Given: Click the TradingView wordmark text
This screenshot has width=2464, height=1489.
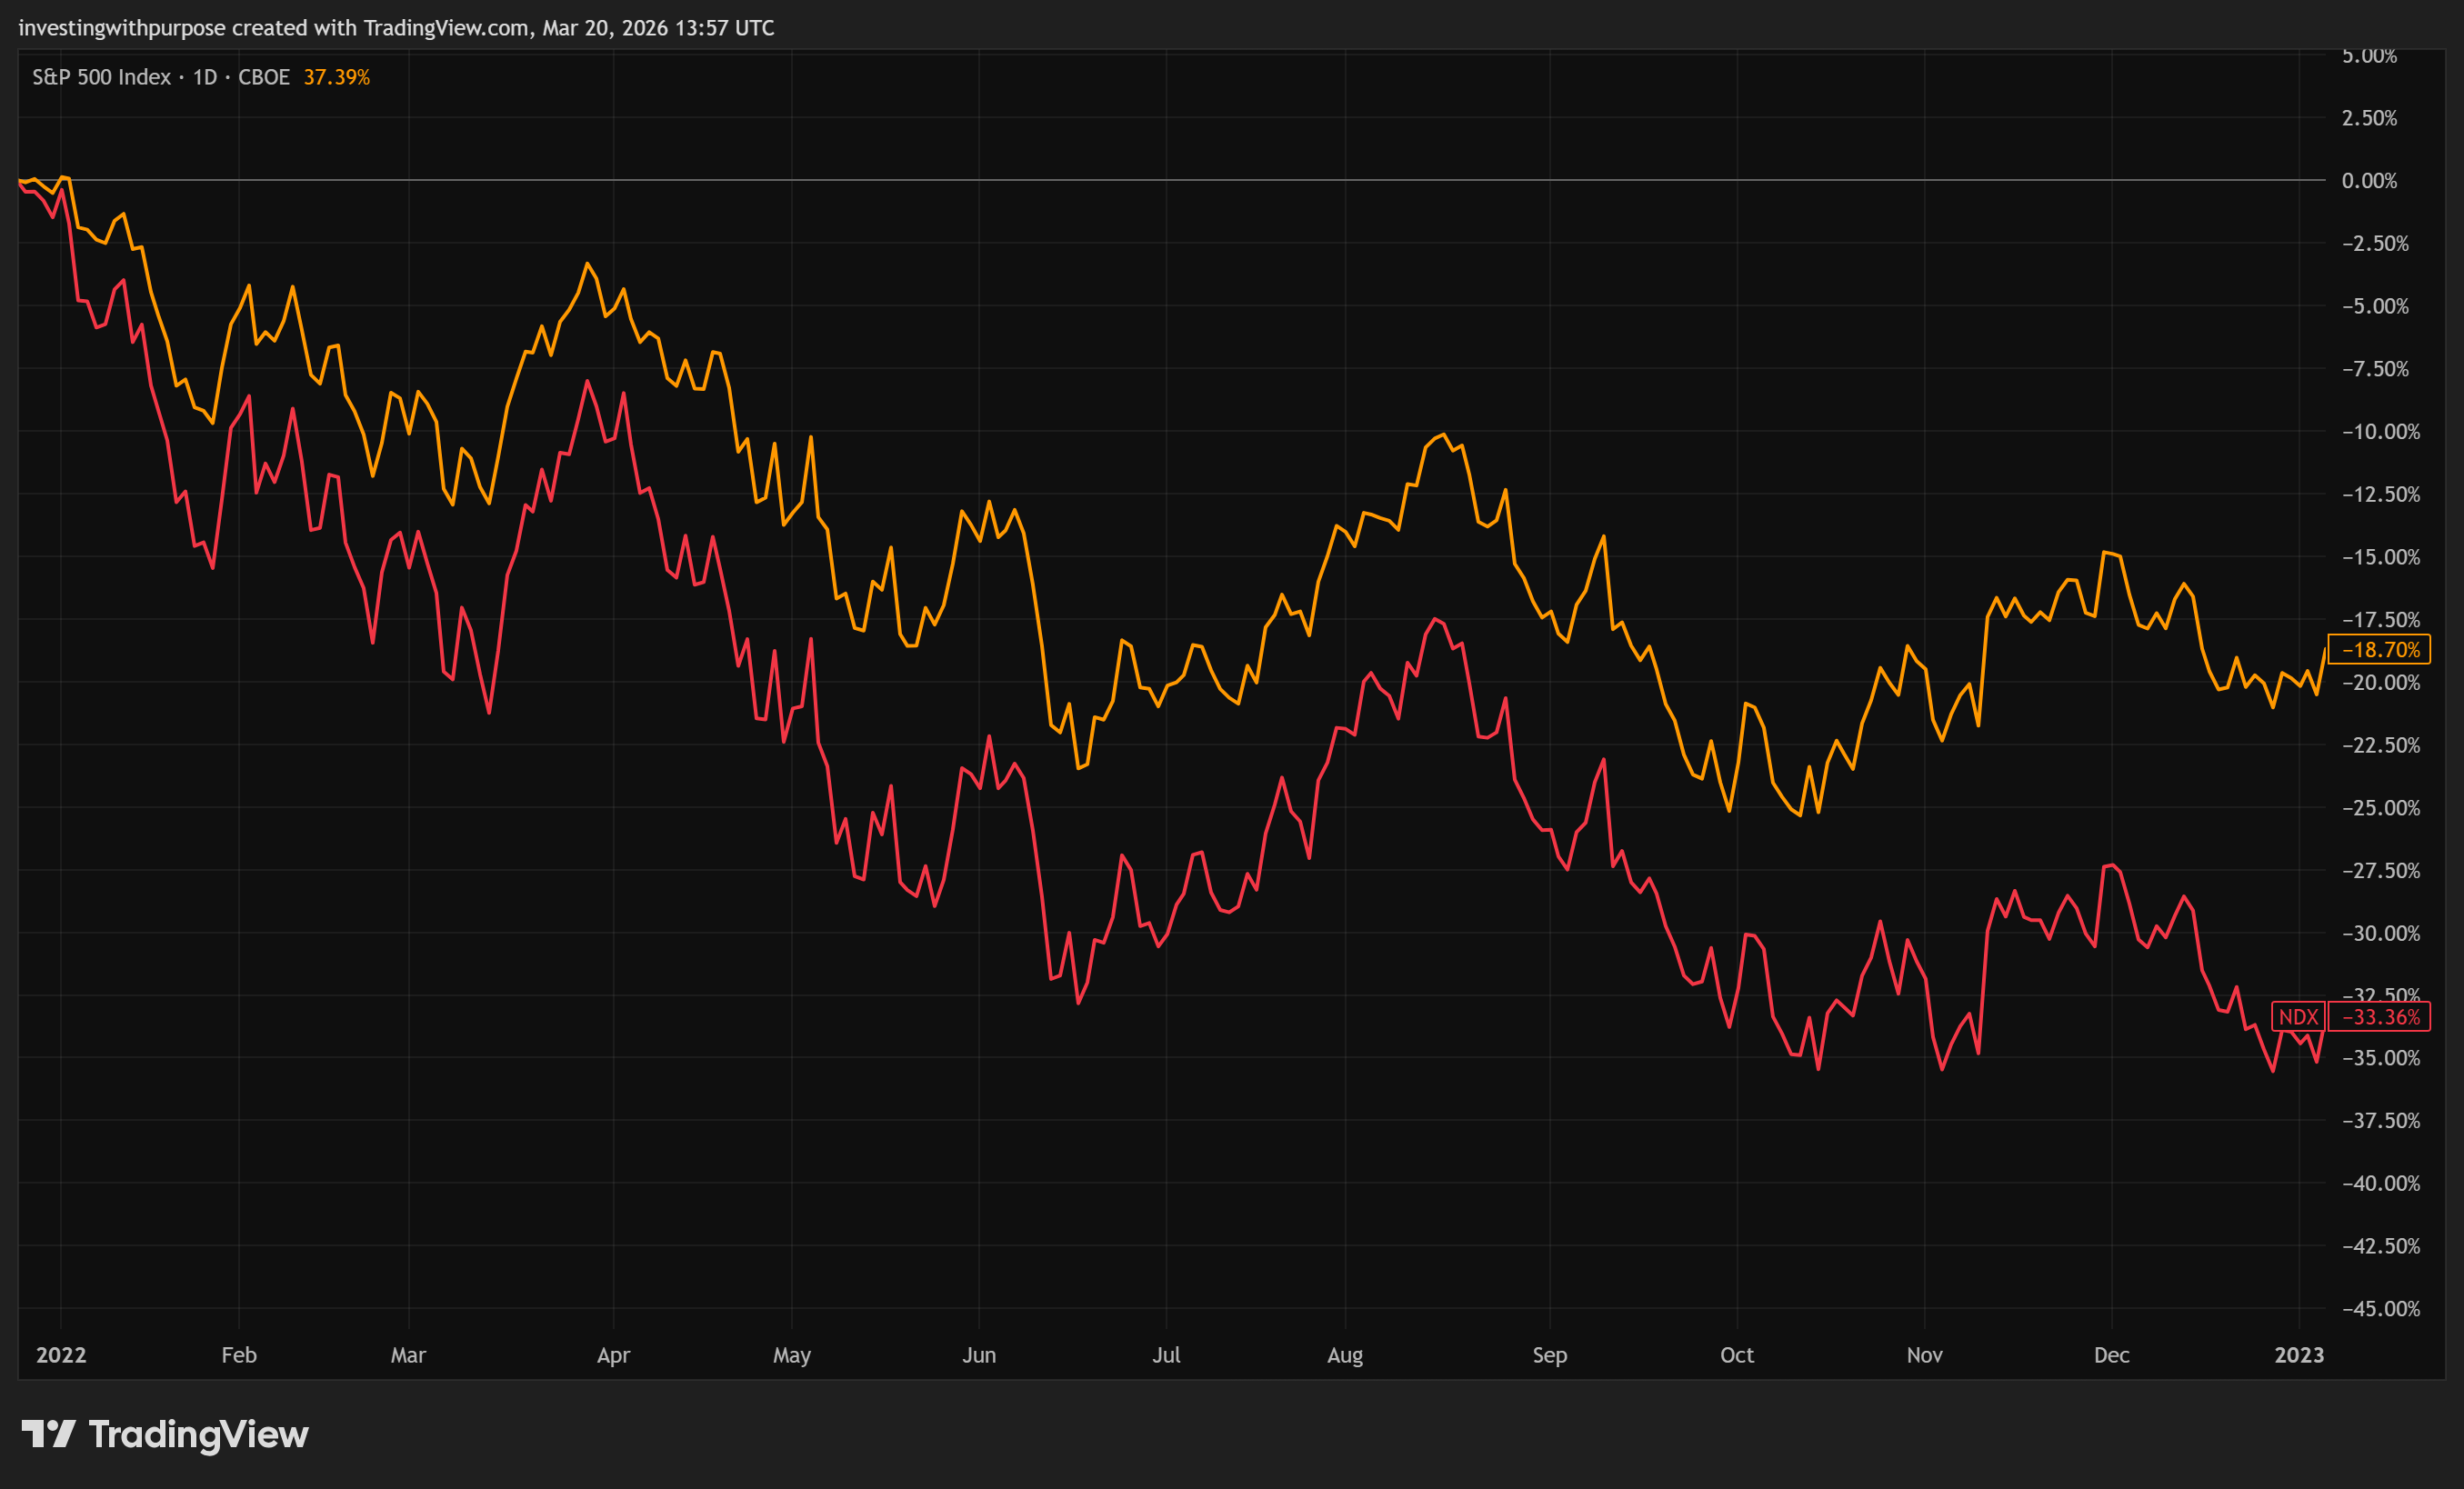Looking at the screenshot, I should coord(198,1434).
